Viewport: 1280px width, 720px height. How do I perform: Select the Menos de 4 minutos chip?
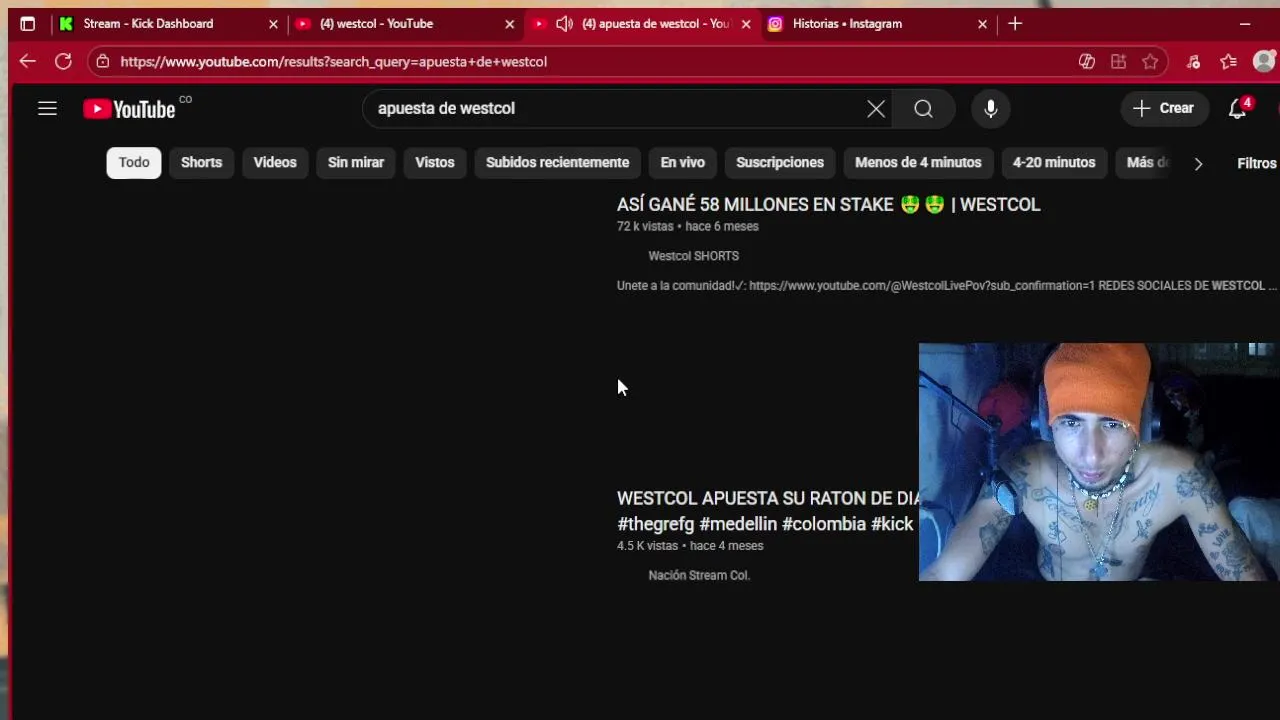[x=918, y=162]
